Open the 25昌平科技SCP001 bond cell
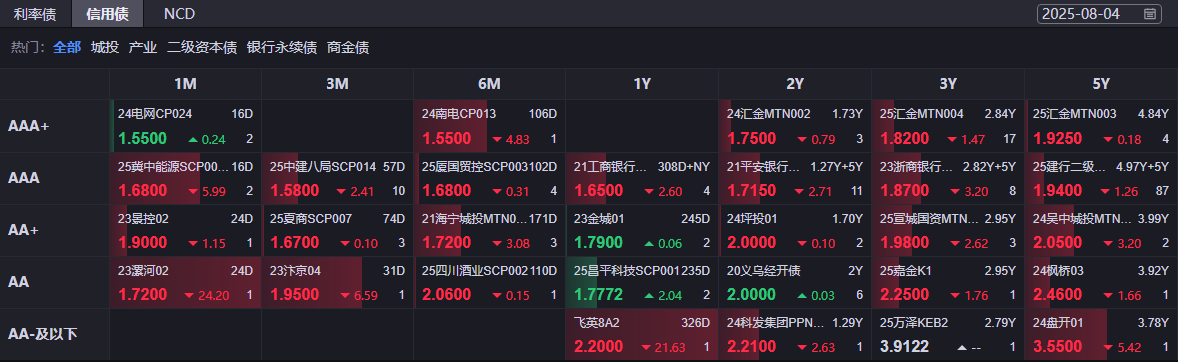 coord(642,282)
